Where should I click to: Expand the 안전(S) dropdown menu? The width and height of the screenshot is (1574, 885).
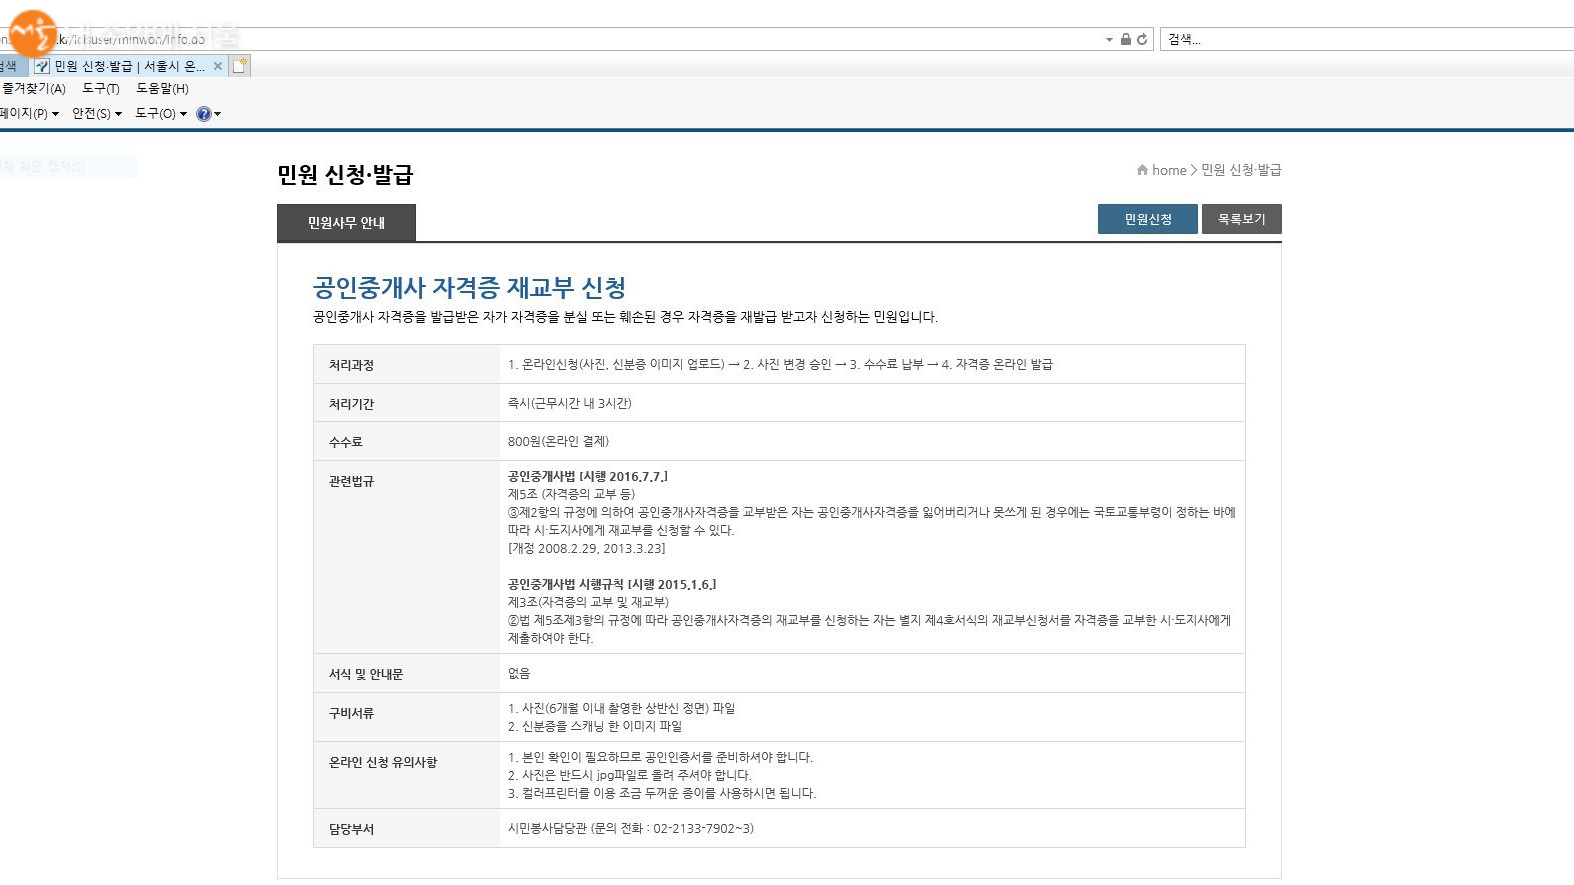pyautogui.click(x=96, y=114)
